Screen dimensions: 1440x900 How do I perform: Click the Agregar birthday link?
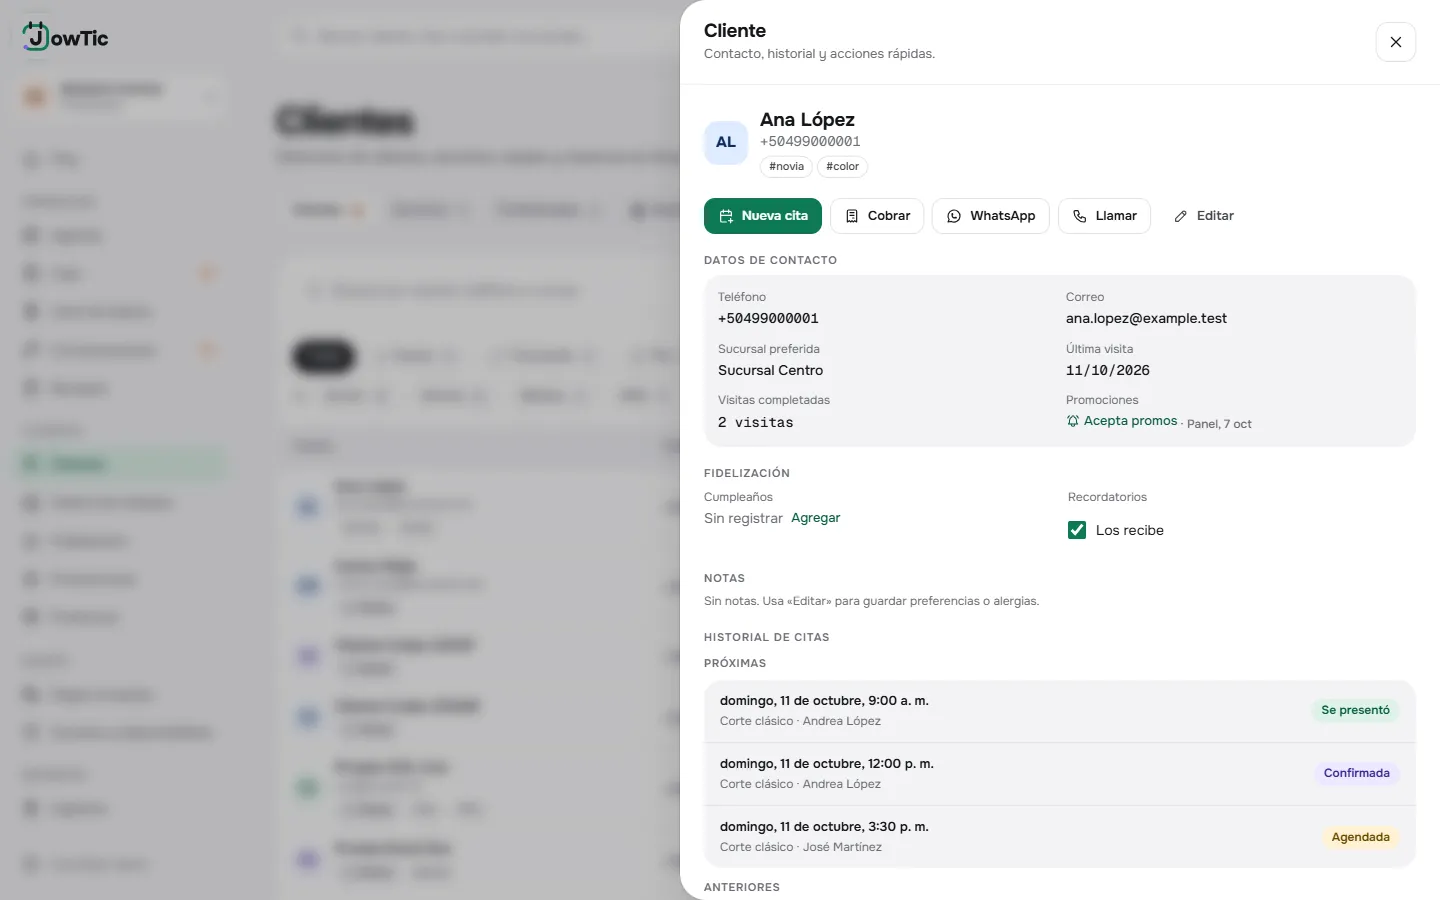[x=816, y=518]
